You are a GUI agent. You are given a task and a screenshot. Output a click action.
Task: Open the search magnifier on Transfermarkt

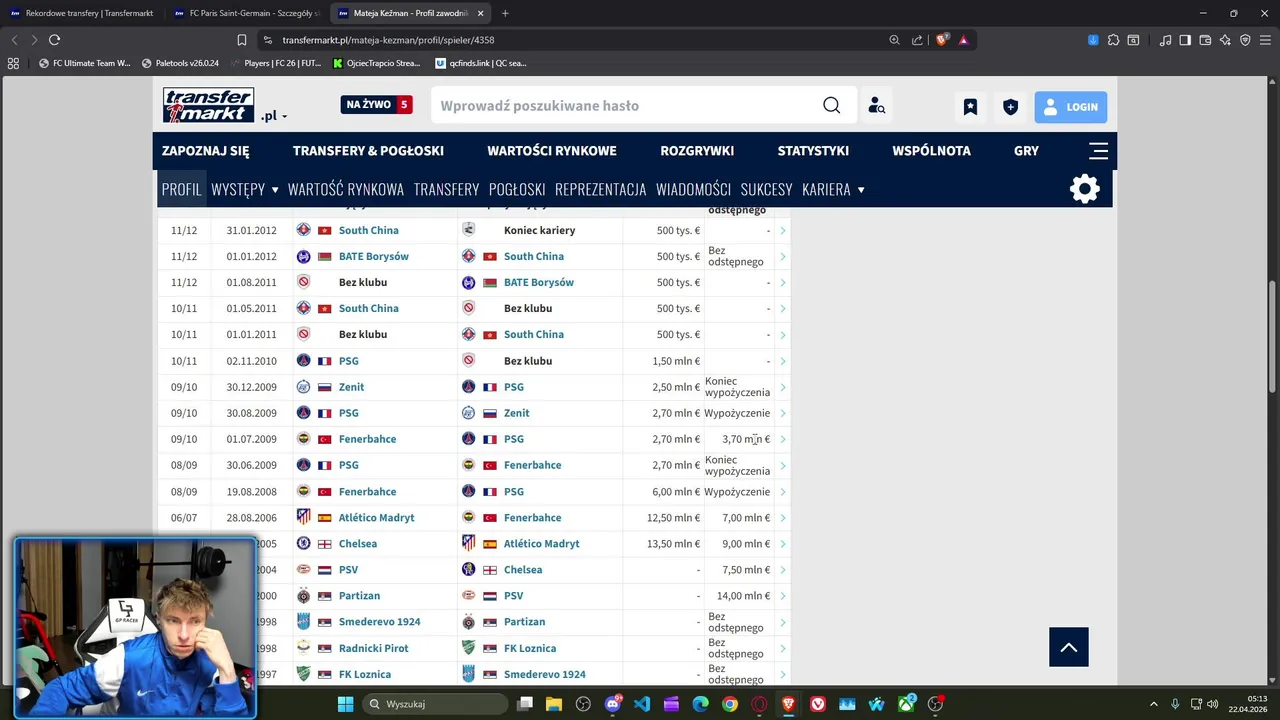(x=831, y=106)
